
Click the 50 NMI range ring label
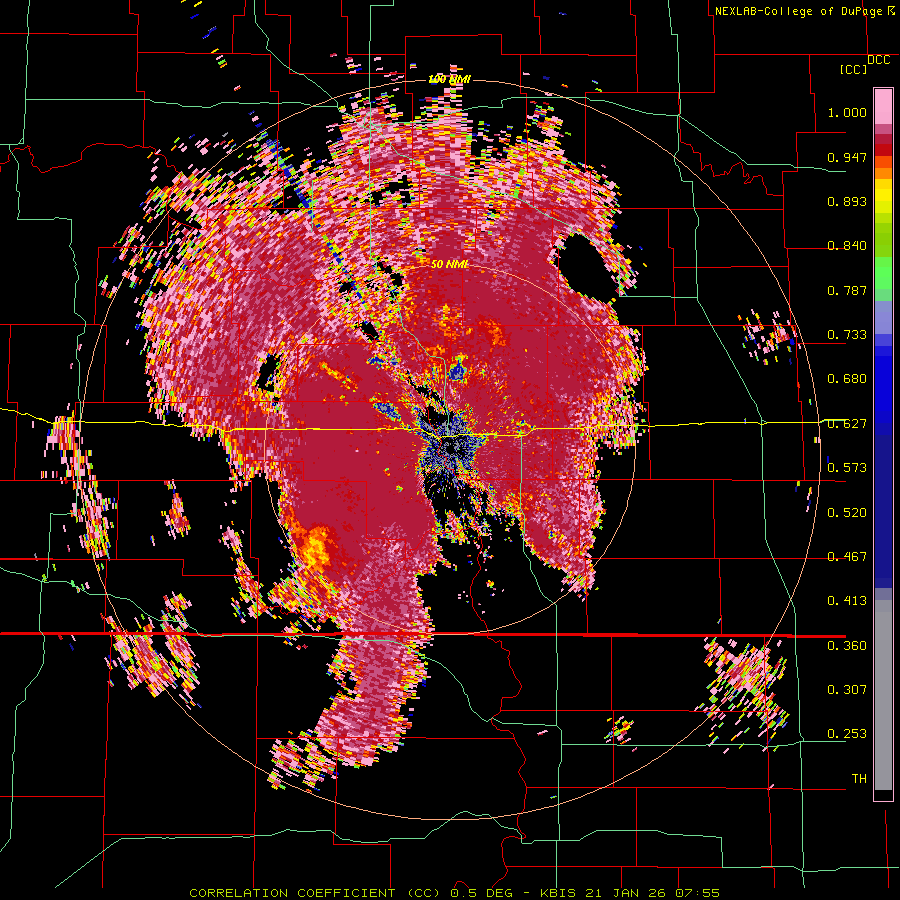pos(450,264)
